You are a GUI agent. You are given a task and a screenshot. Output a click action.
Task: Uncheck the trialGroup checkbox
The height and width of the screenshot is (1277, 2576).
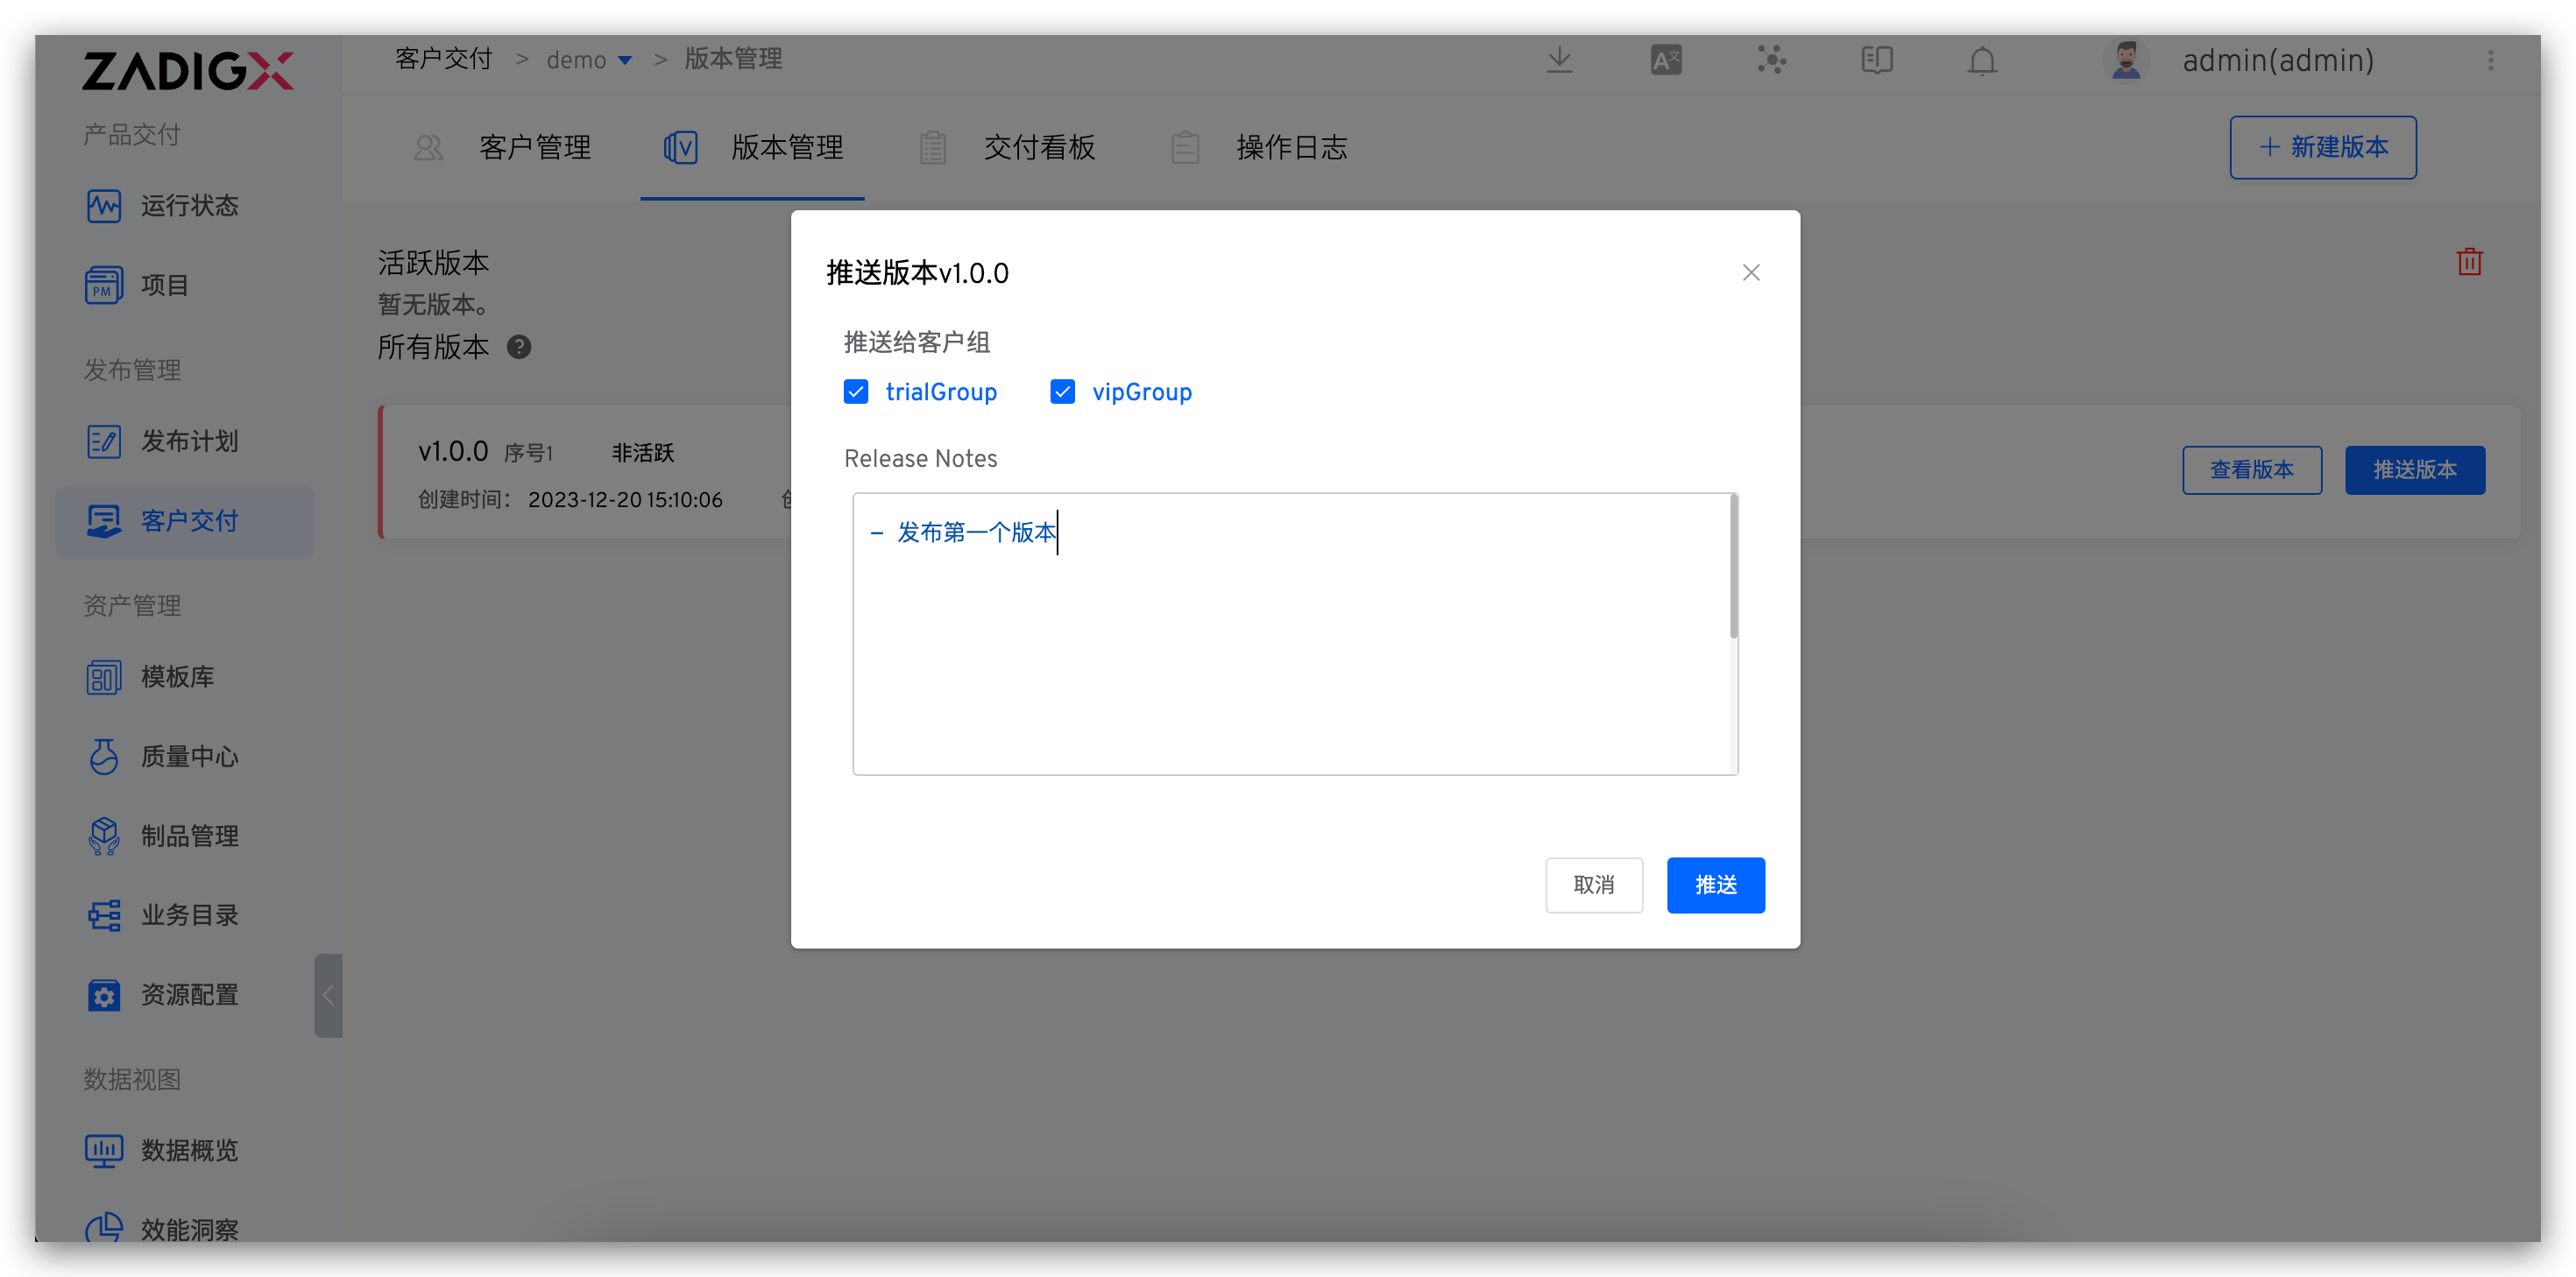[856, 392]
